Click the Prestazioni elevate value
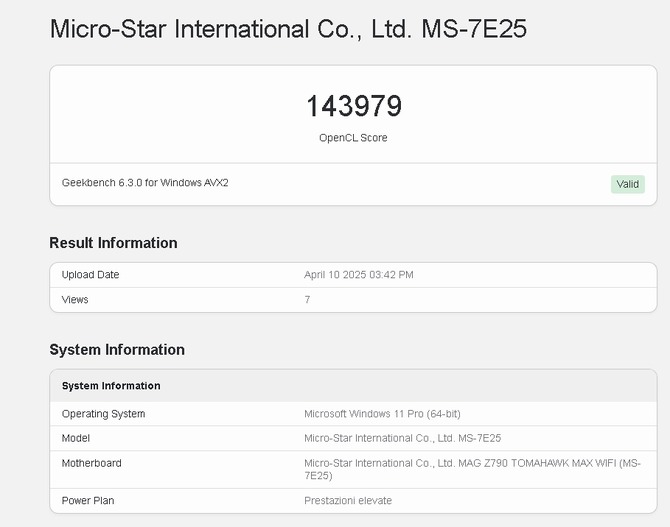 [348, 500]
